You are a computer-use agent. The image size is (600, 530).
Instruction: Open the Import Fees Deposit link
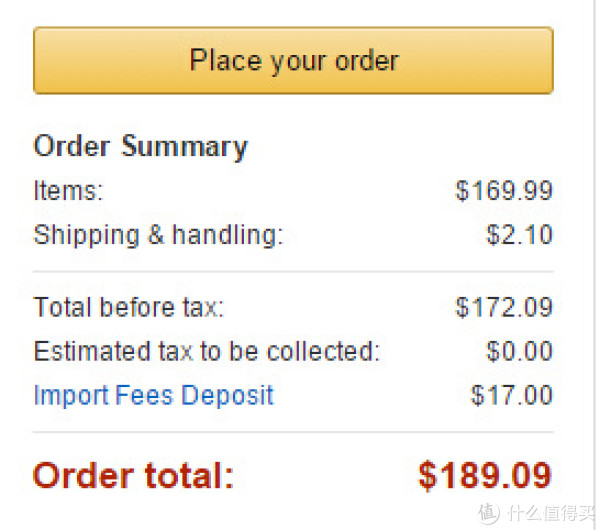[154, 396]
